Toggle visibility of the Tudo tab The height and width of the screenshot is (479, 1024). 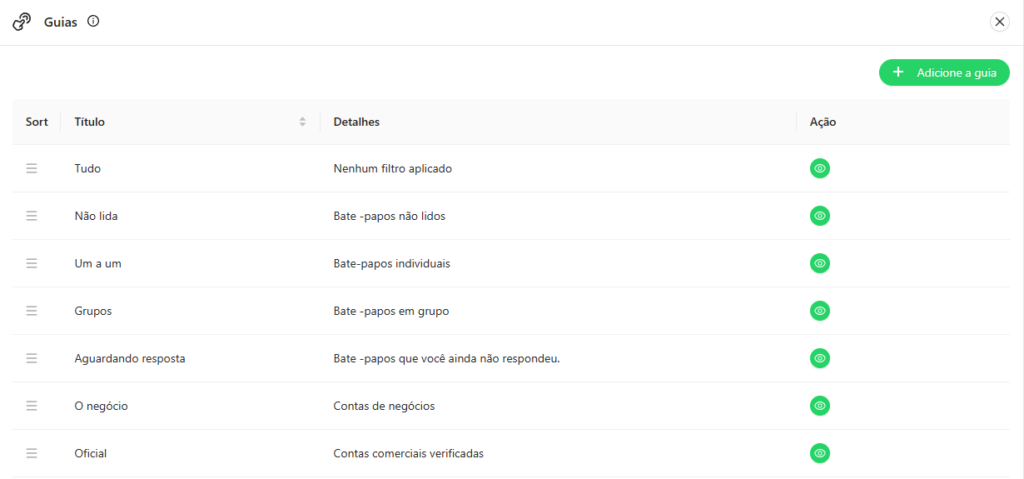click(820, 169)
